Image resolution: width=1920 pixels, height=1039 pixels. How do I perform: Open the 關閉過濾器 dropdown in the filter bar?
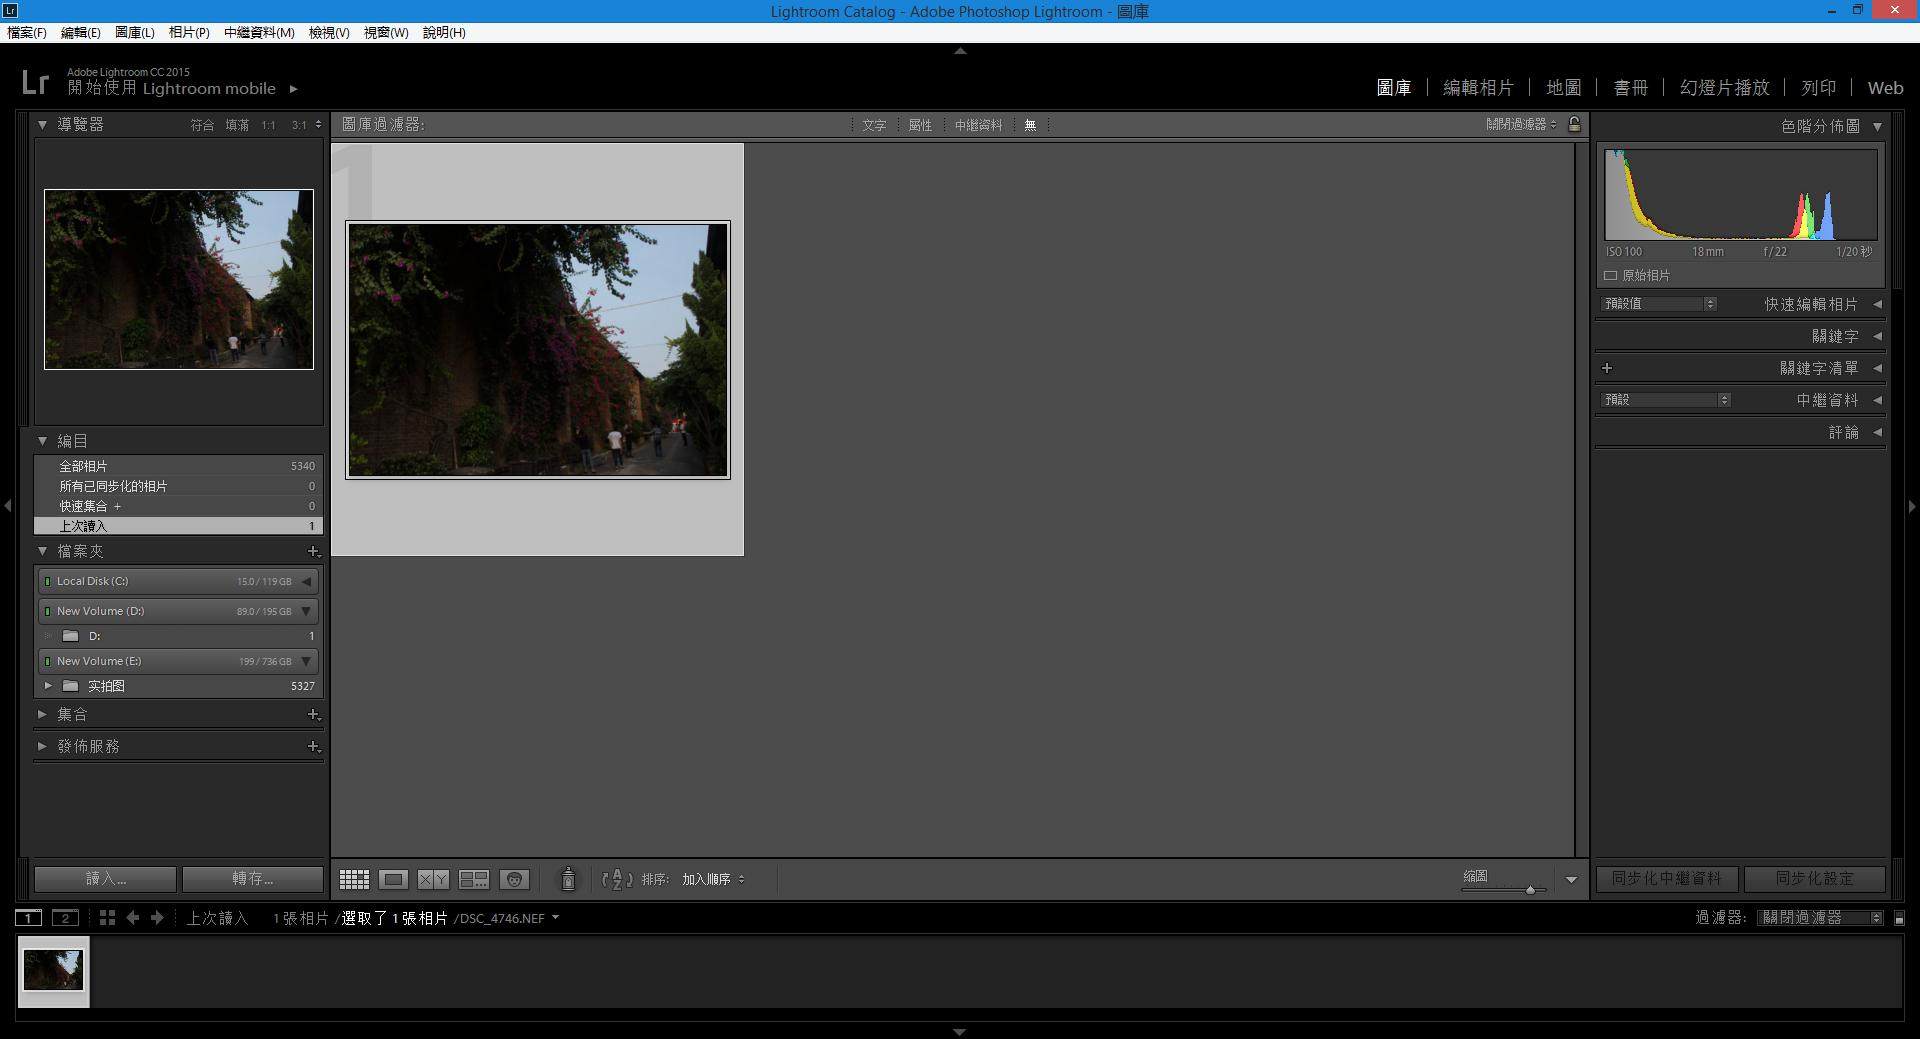coord(1521,124)
